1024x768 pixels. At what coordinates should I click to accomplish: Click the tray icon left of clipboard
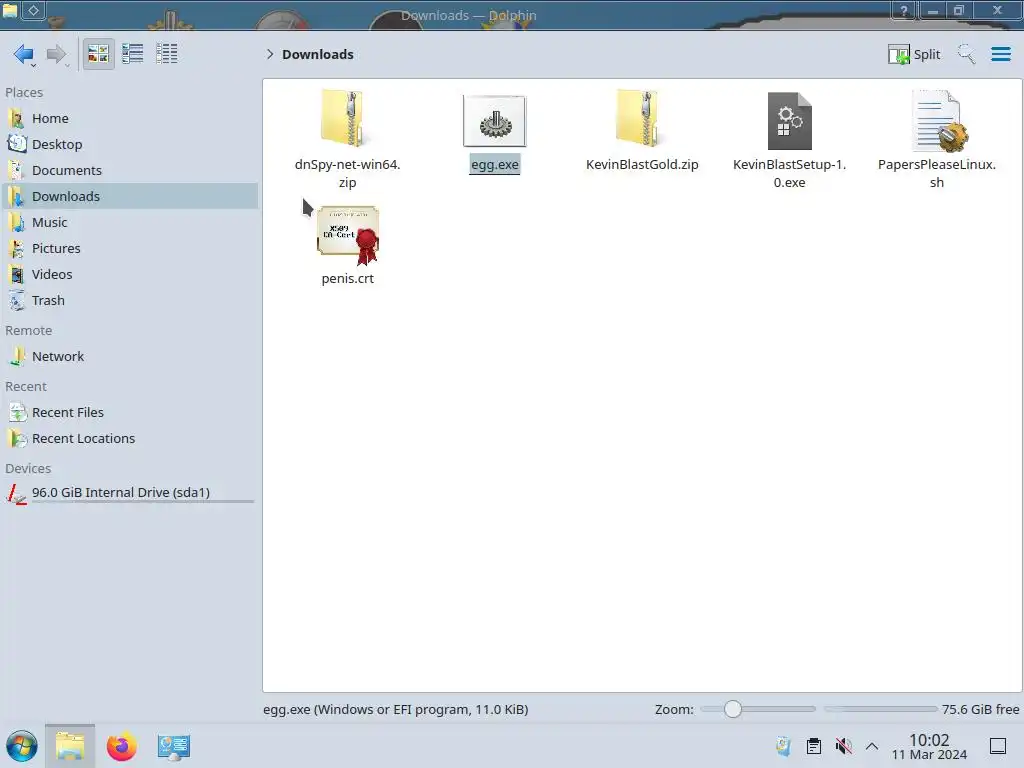pos(784,746)
